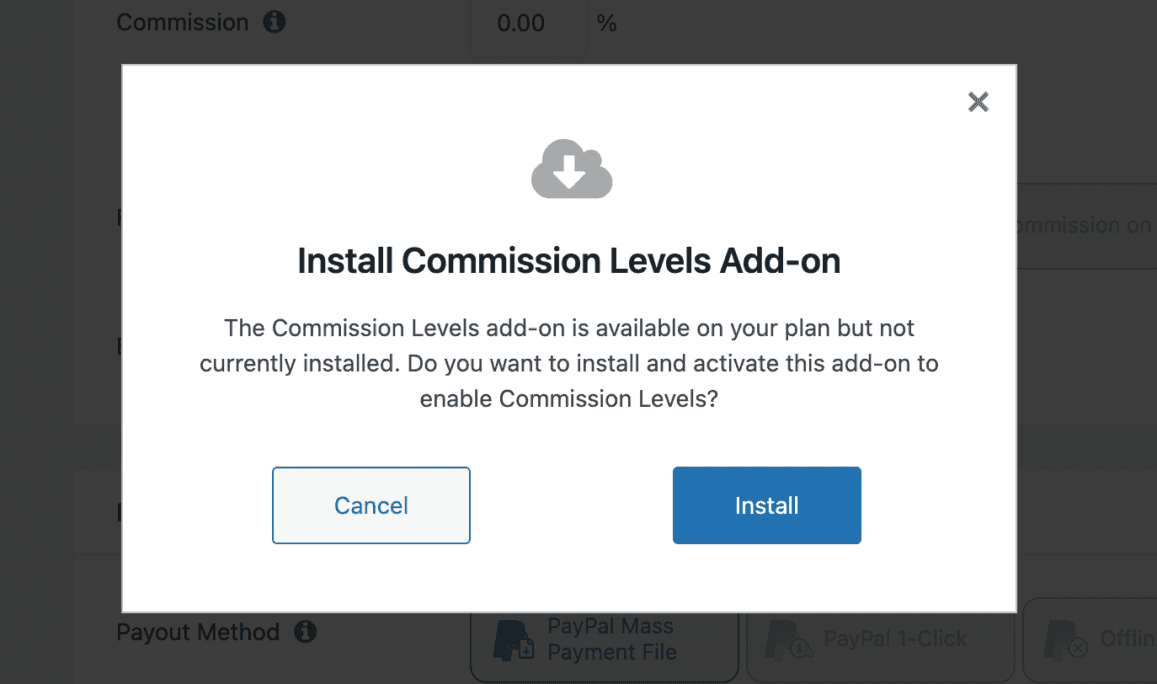
Task: Click the add-on availability description text
Action: 568,363
